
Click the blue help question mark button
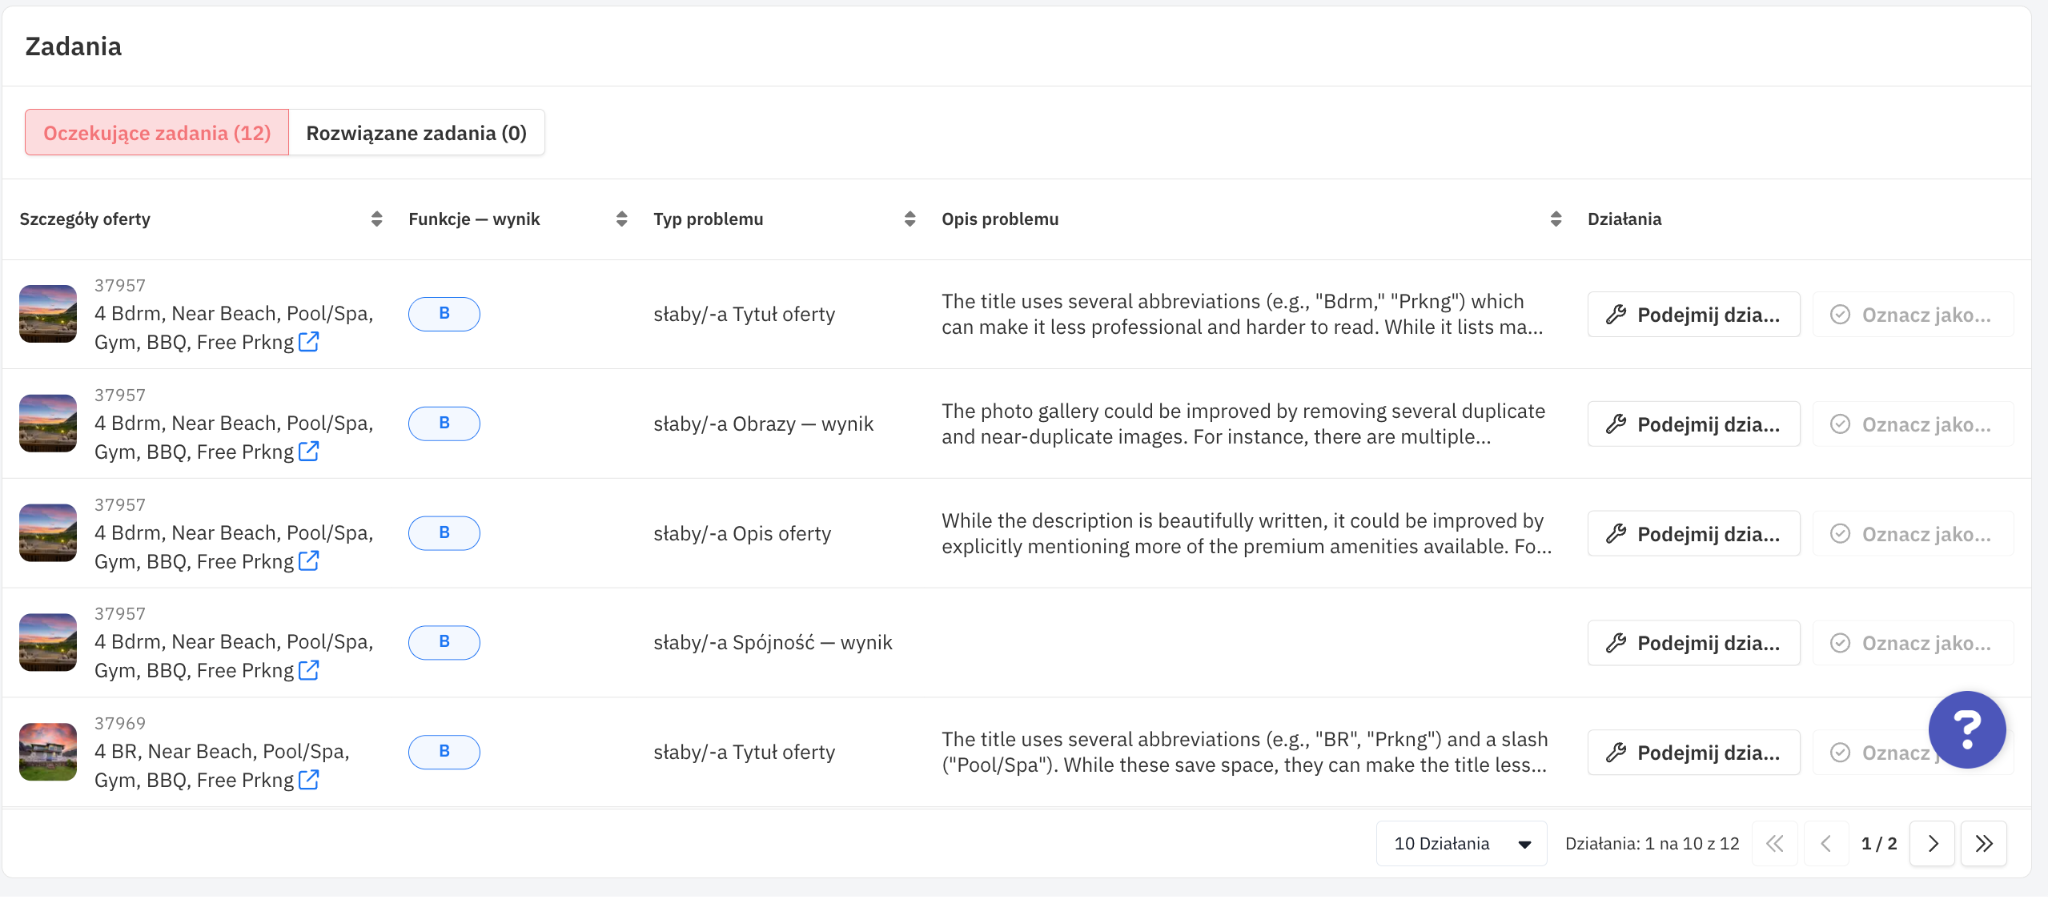1967,730
